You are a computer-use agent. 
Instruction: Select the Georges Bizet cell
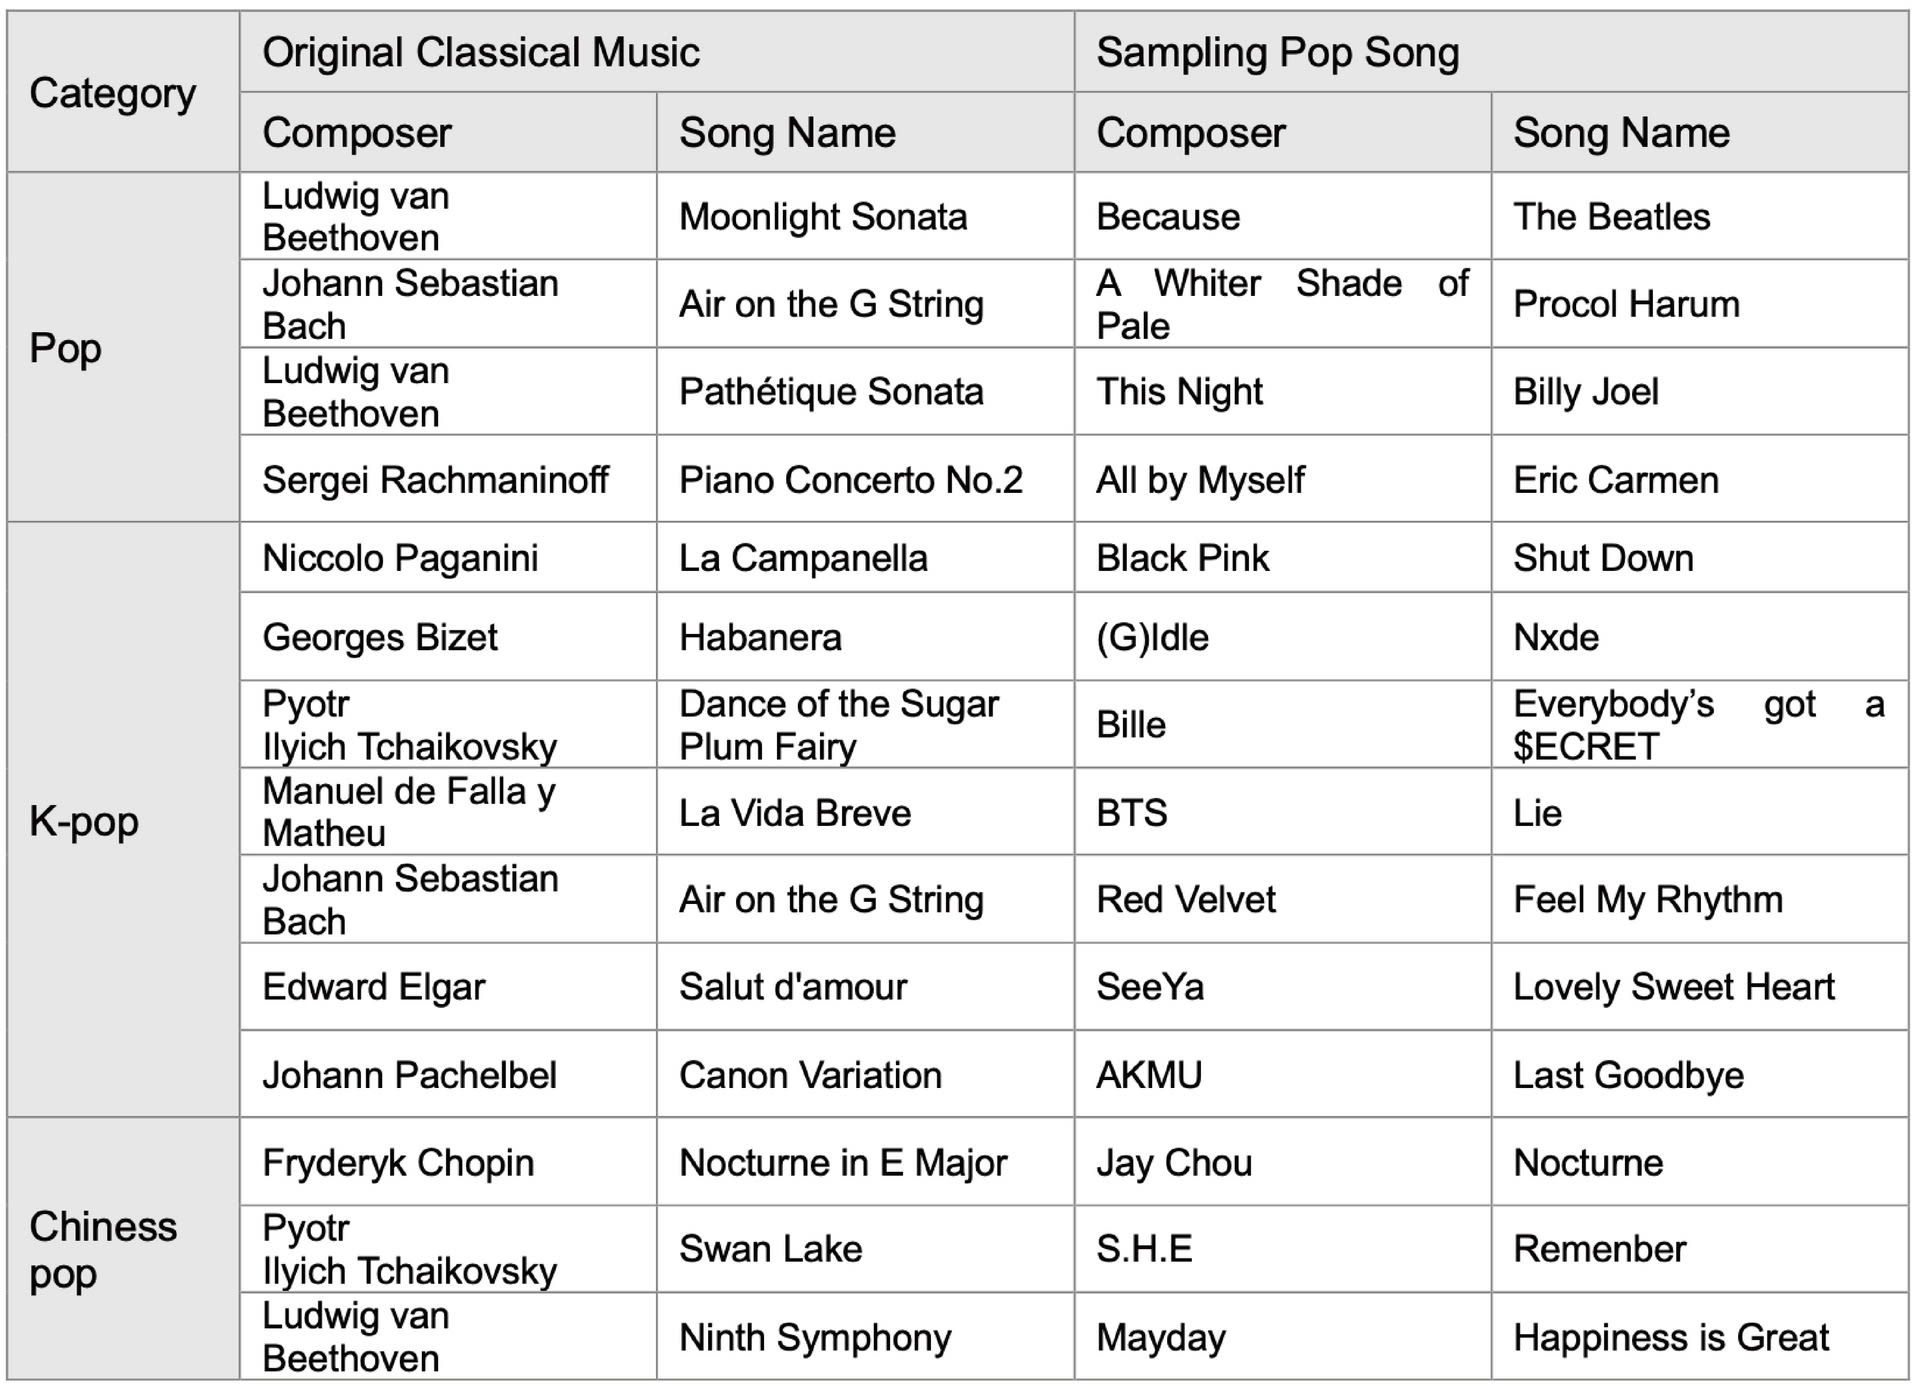click(x=448, y=637)
